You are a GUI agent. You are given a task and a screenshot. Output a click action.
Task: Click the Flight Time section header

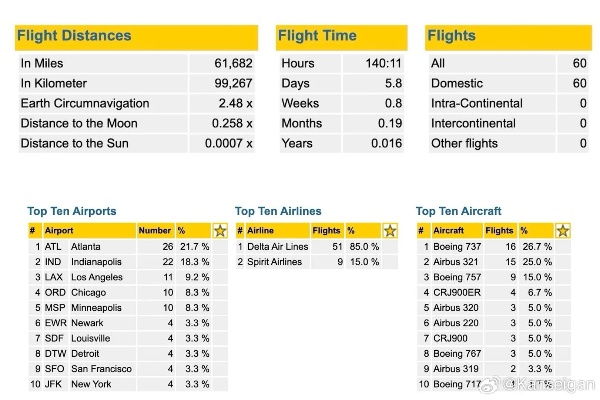317,36
